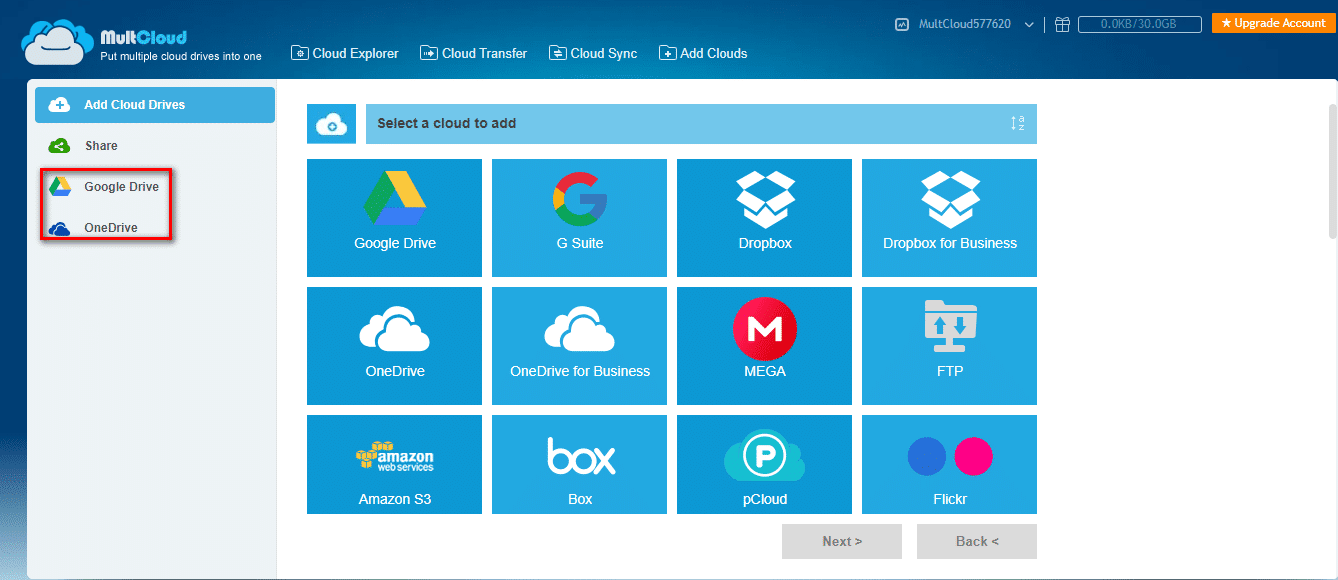Choose the G Suite cloud tile
The image size is (1338, 580).
point(578,218)
